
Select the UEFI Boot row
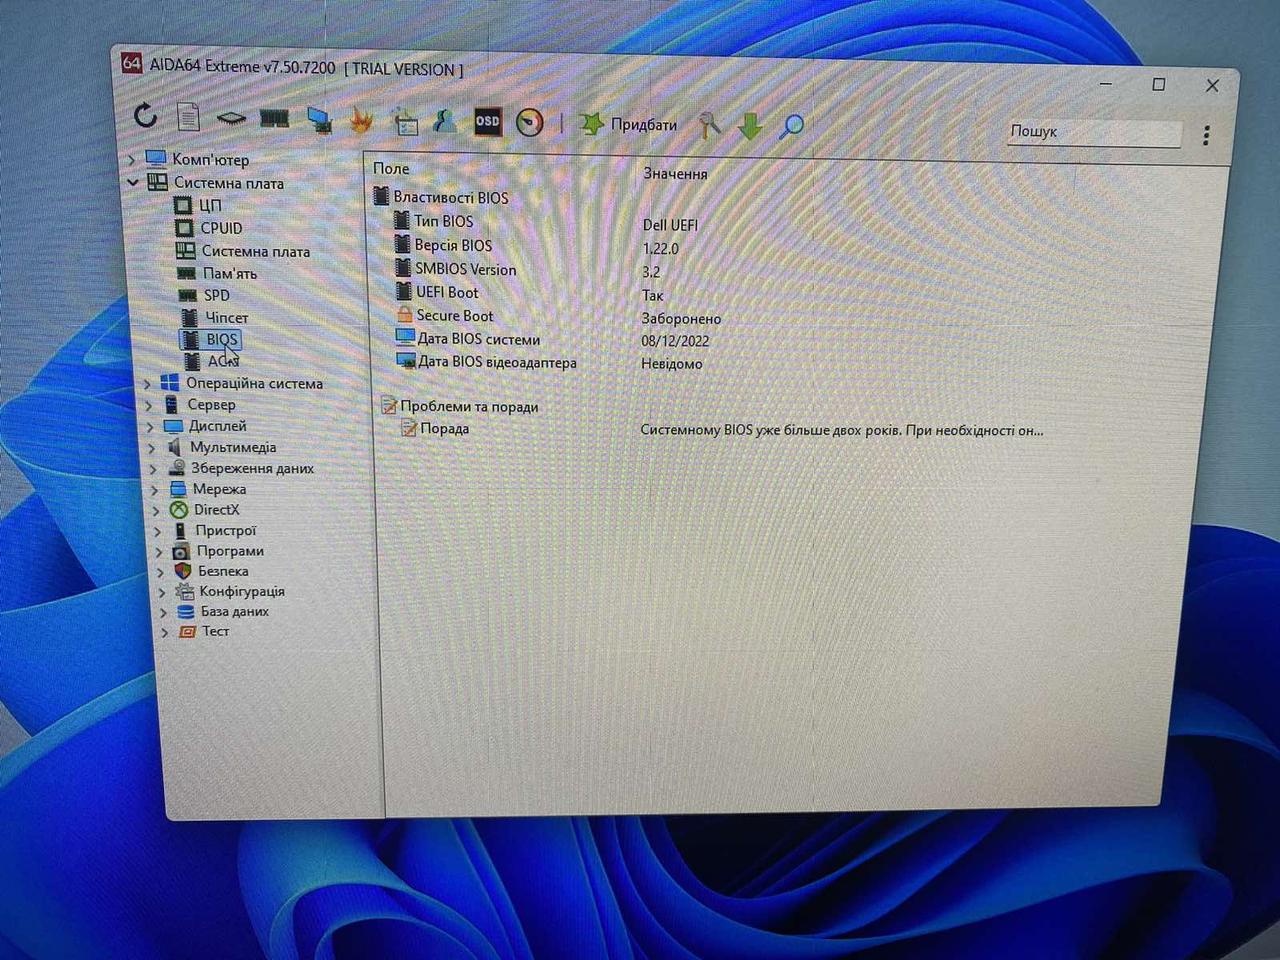[447, 292]
